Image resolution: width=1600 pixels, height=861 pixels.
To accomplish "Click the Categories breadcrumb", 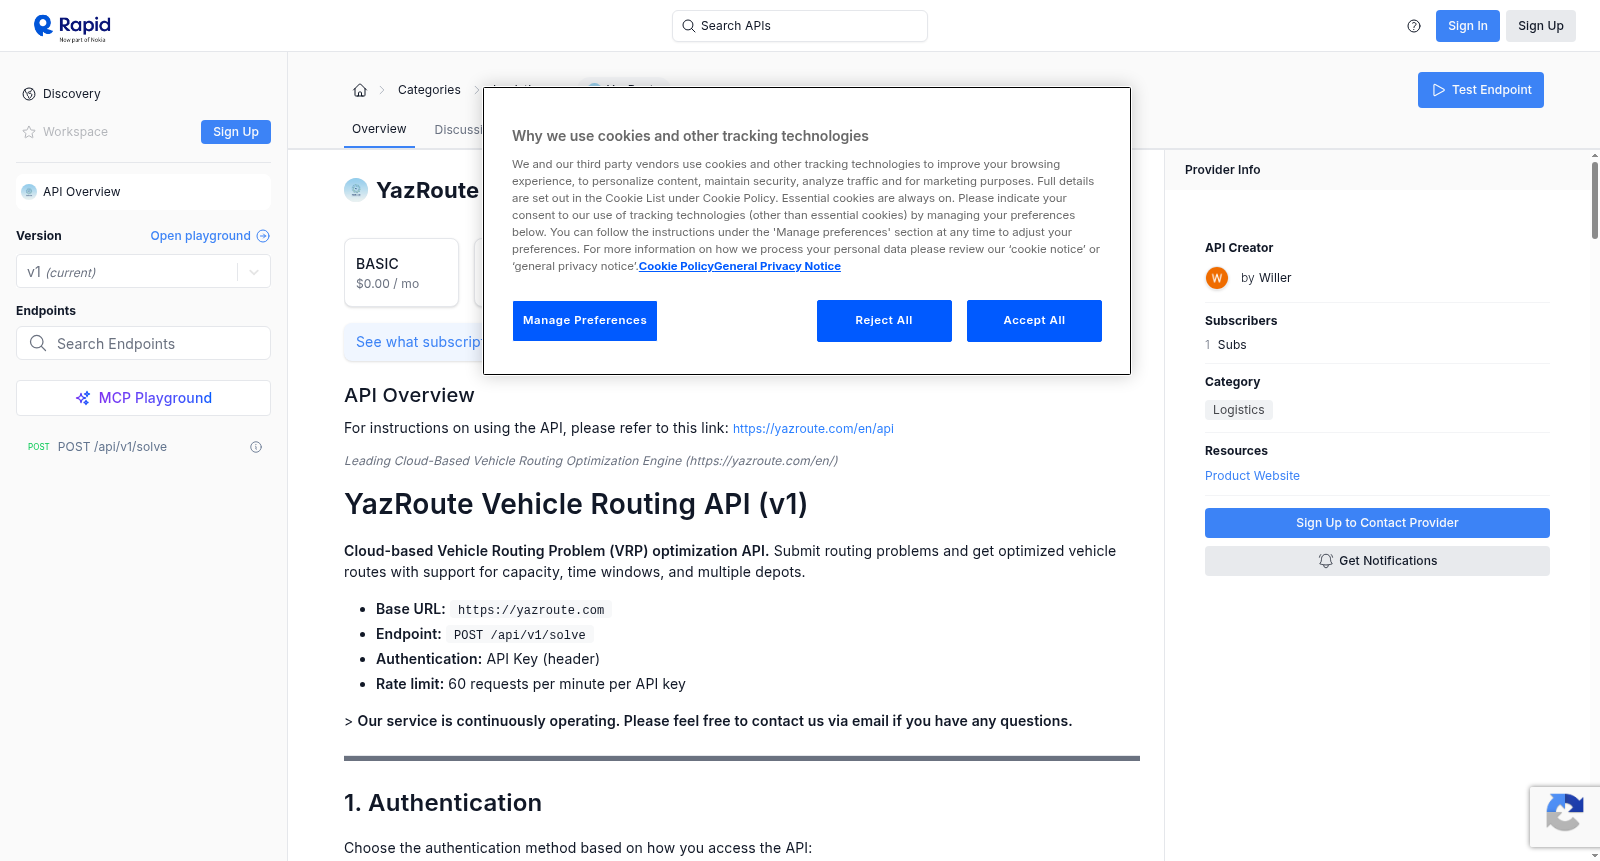I will pyautogui.click(x=429, y=90).
